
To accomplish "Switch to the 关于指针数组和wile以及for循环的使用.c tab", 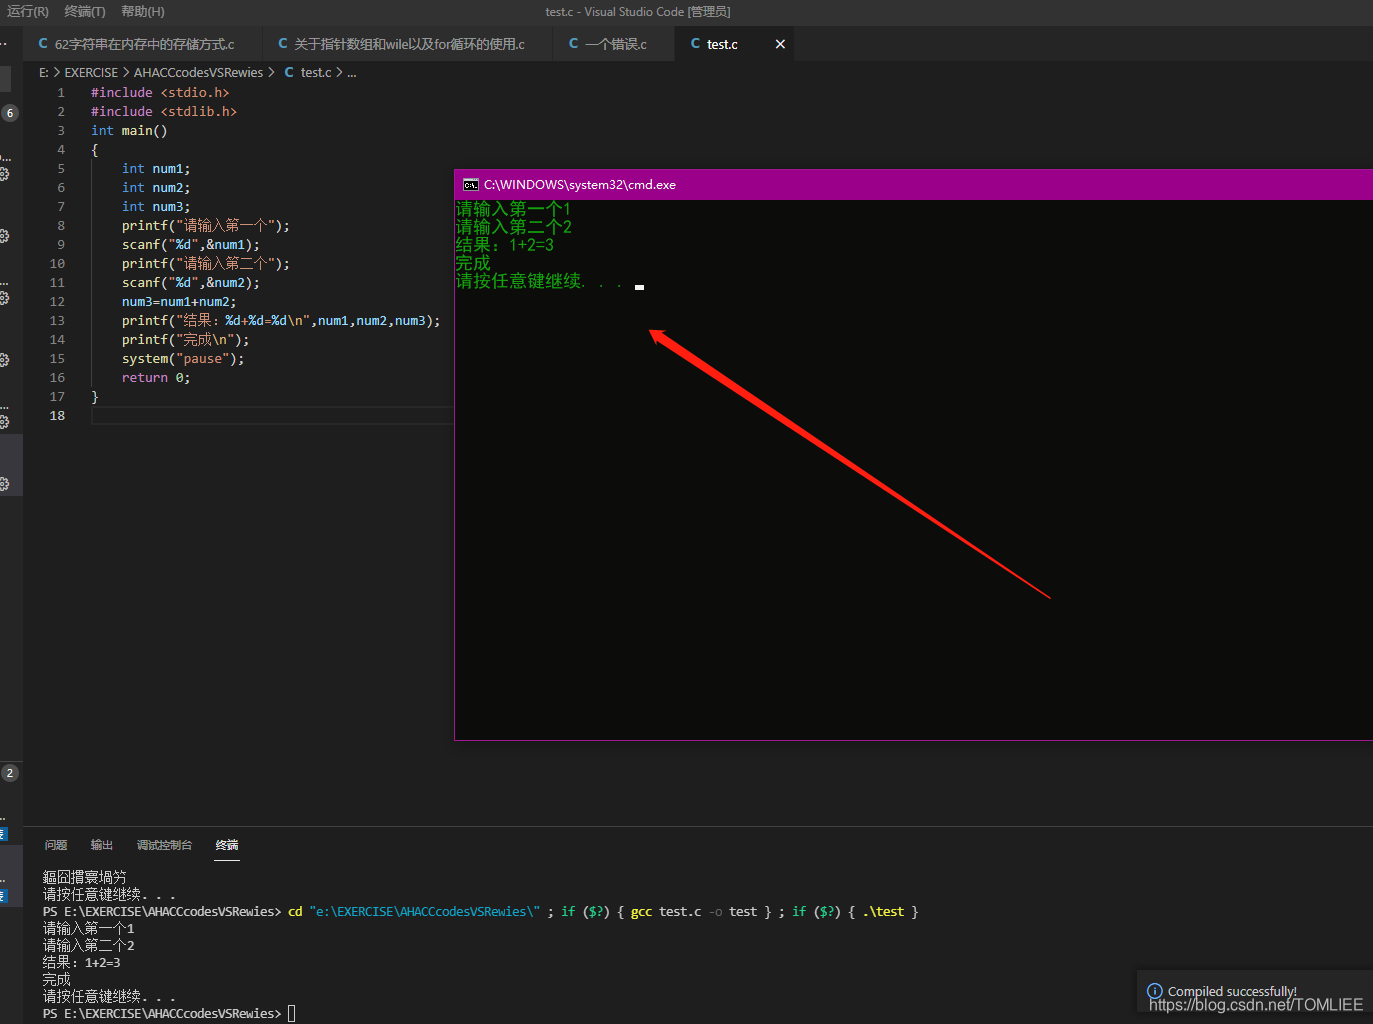I will tap(408, 44).
